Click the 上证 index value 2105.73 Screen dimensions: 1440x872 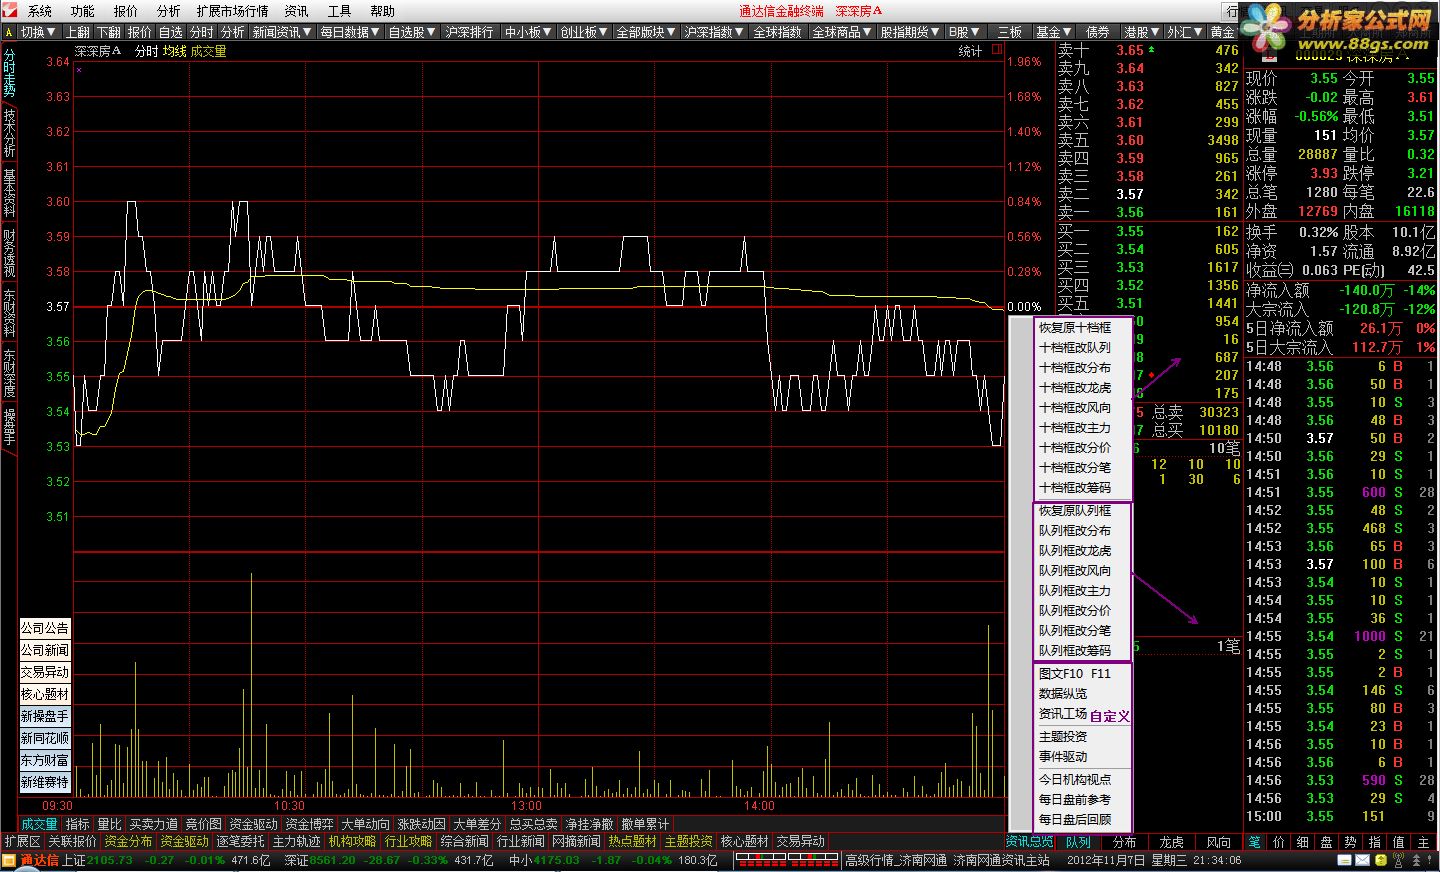point(111,860)
